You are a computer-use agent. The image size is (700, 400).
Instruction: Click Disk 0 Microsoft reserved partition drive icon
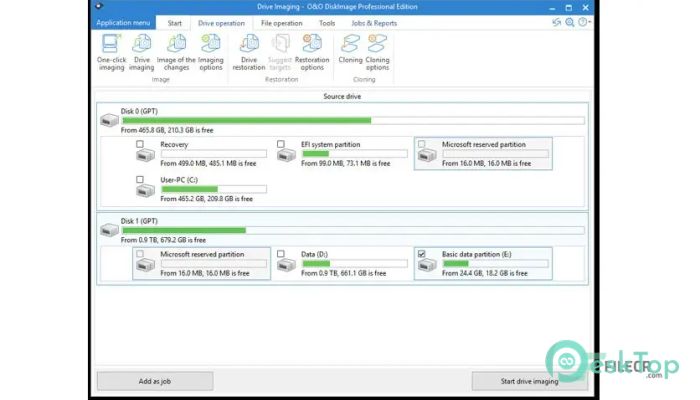(427, 155)
